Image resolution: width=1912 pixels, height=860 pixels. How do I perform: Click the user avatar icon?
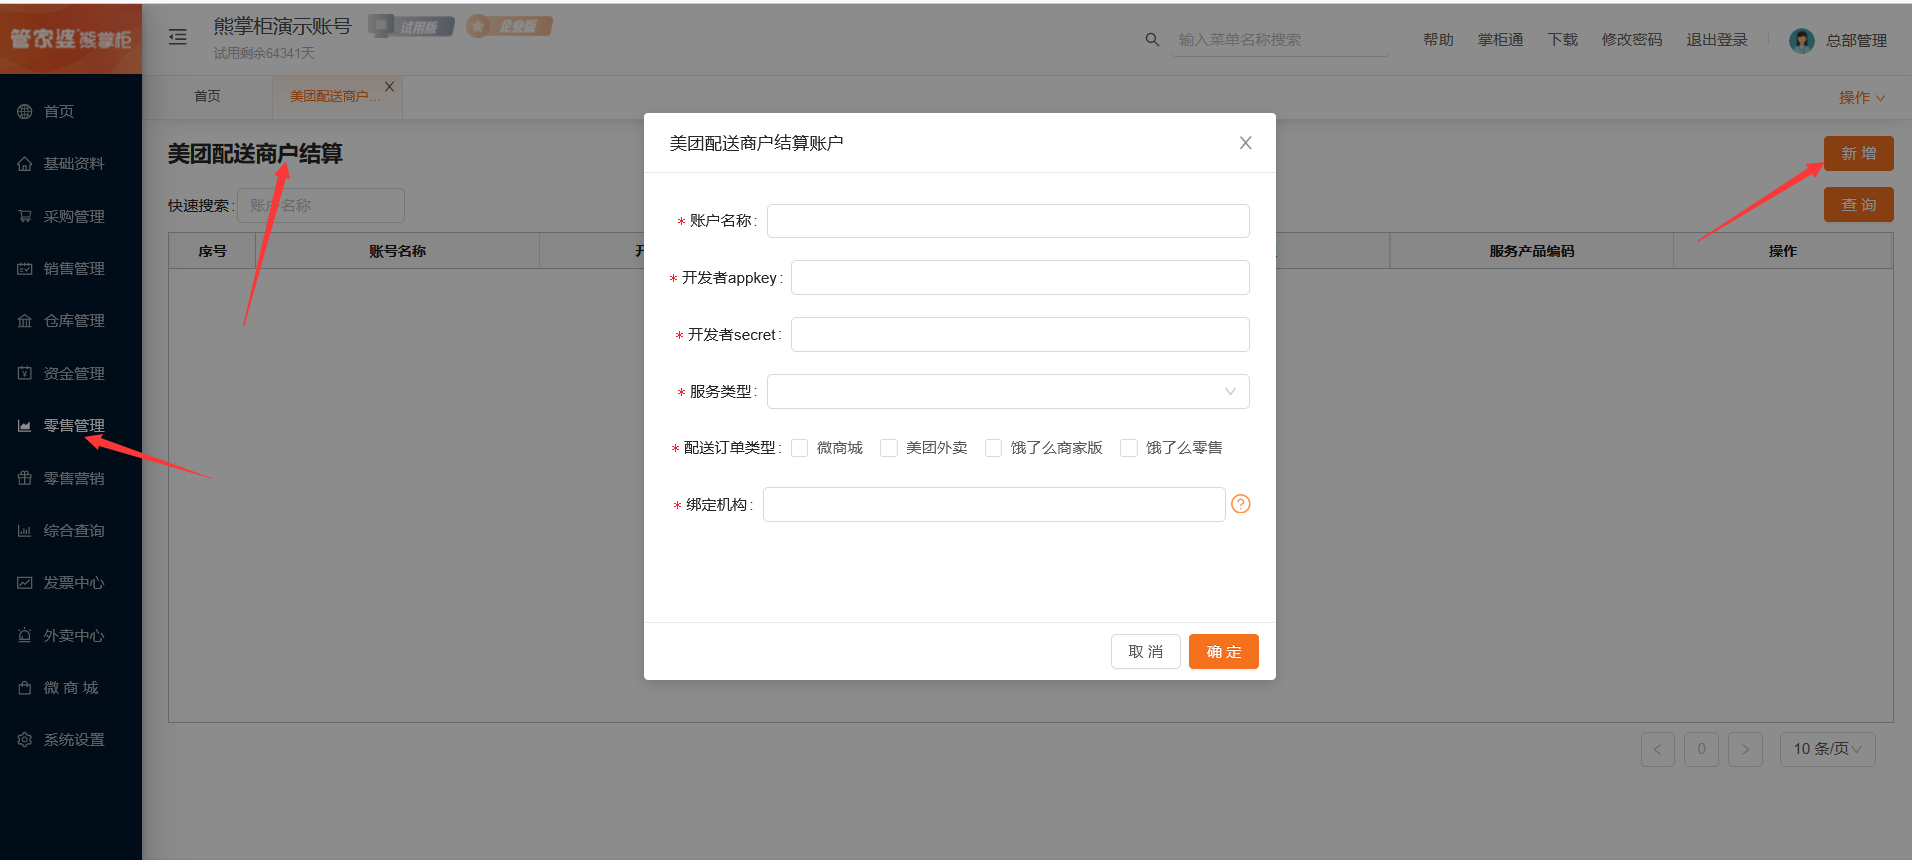point(1802,40)
